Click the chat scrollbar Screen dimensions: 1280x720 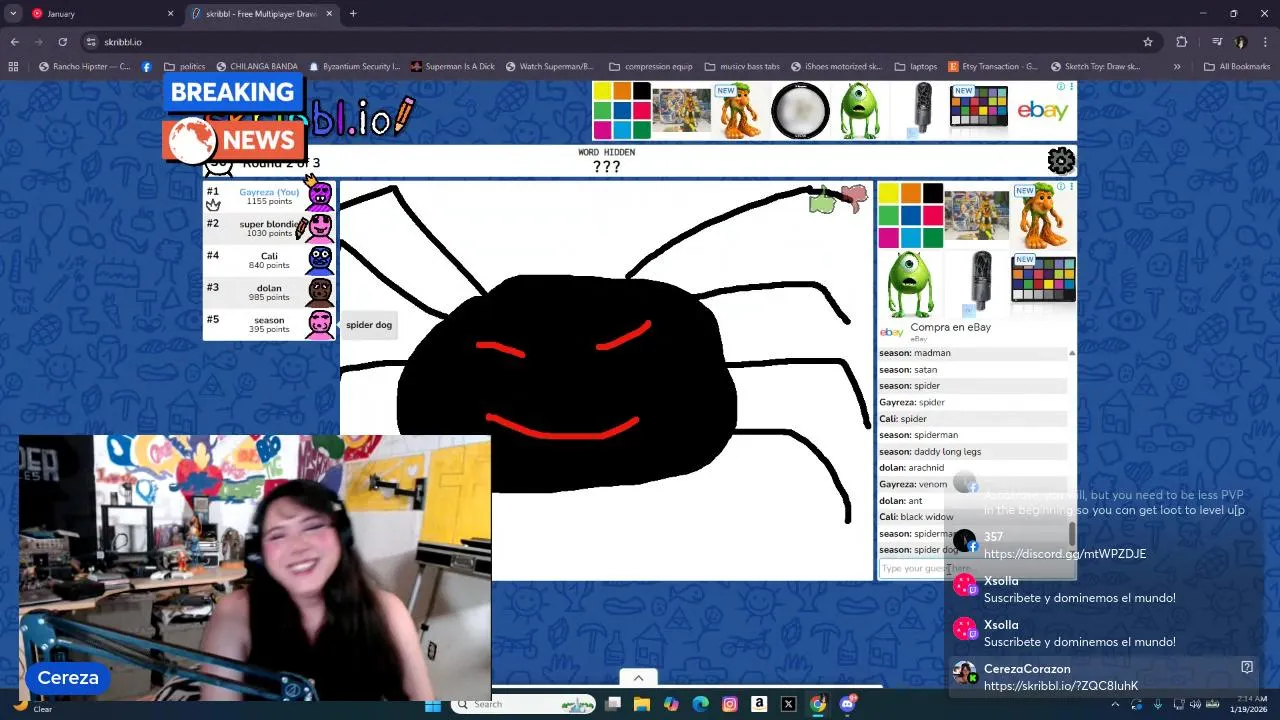click(x=1072, y=534)
